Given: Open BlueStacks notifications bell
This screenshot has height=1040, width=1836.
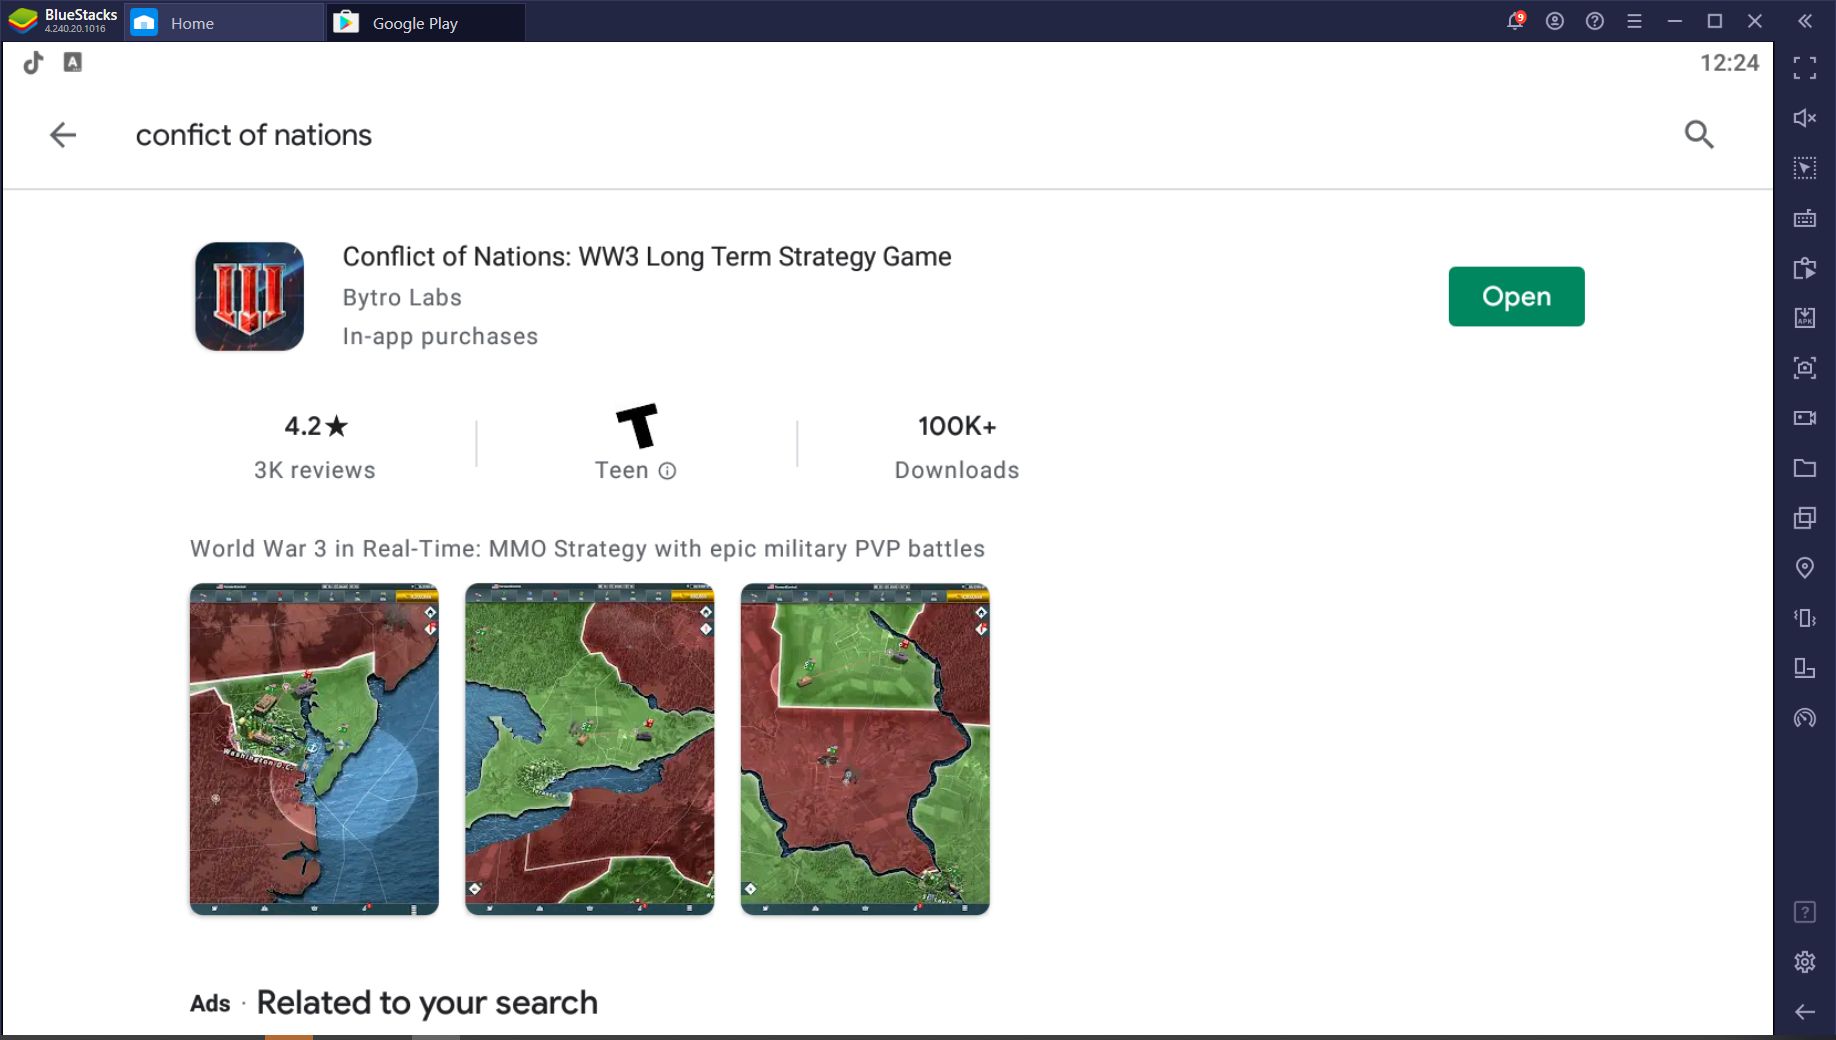Looking at the screenshot, I should coord(1515,21).
